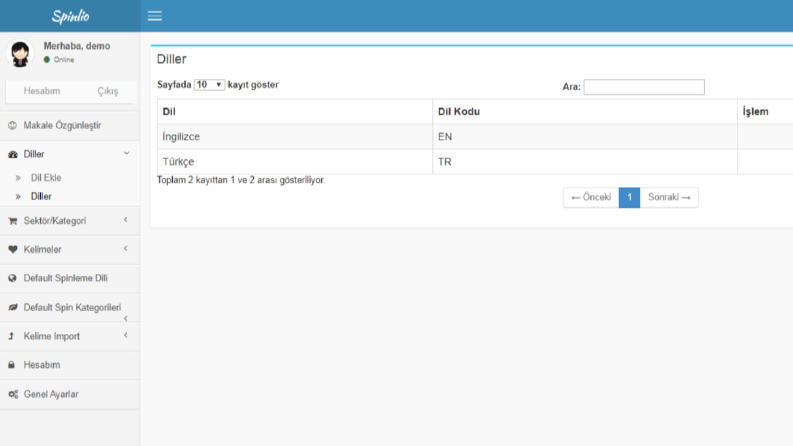Open Hesabım sidebar menu item
The height and width of the screenshot is (446, 793).
(x=42, y=365)
